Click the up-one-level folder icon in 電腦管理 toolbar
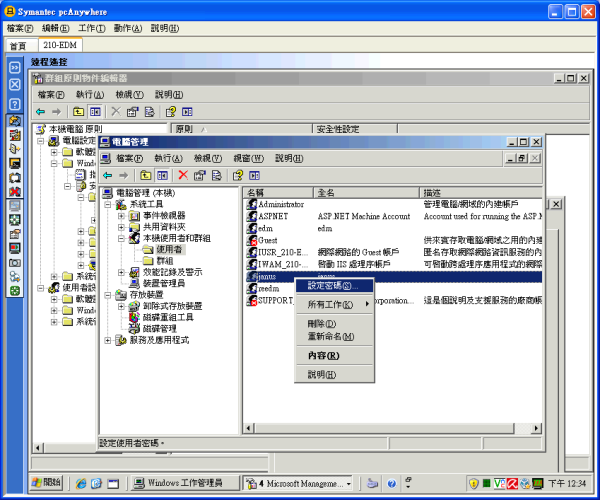The width and height of the screenshot is (600, 500). [144, 176]
